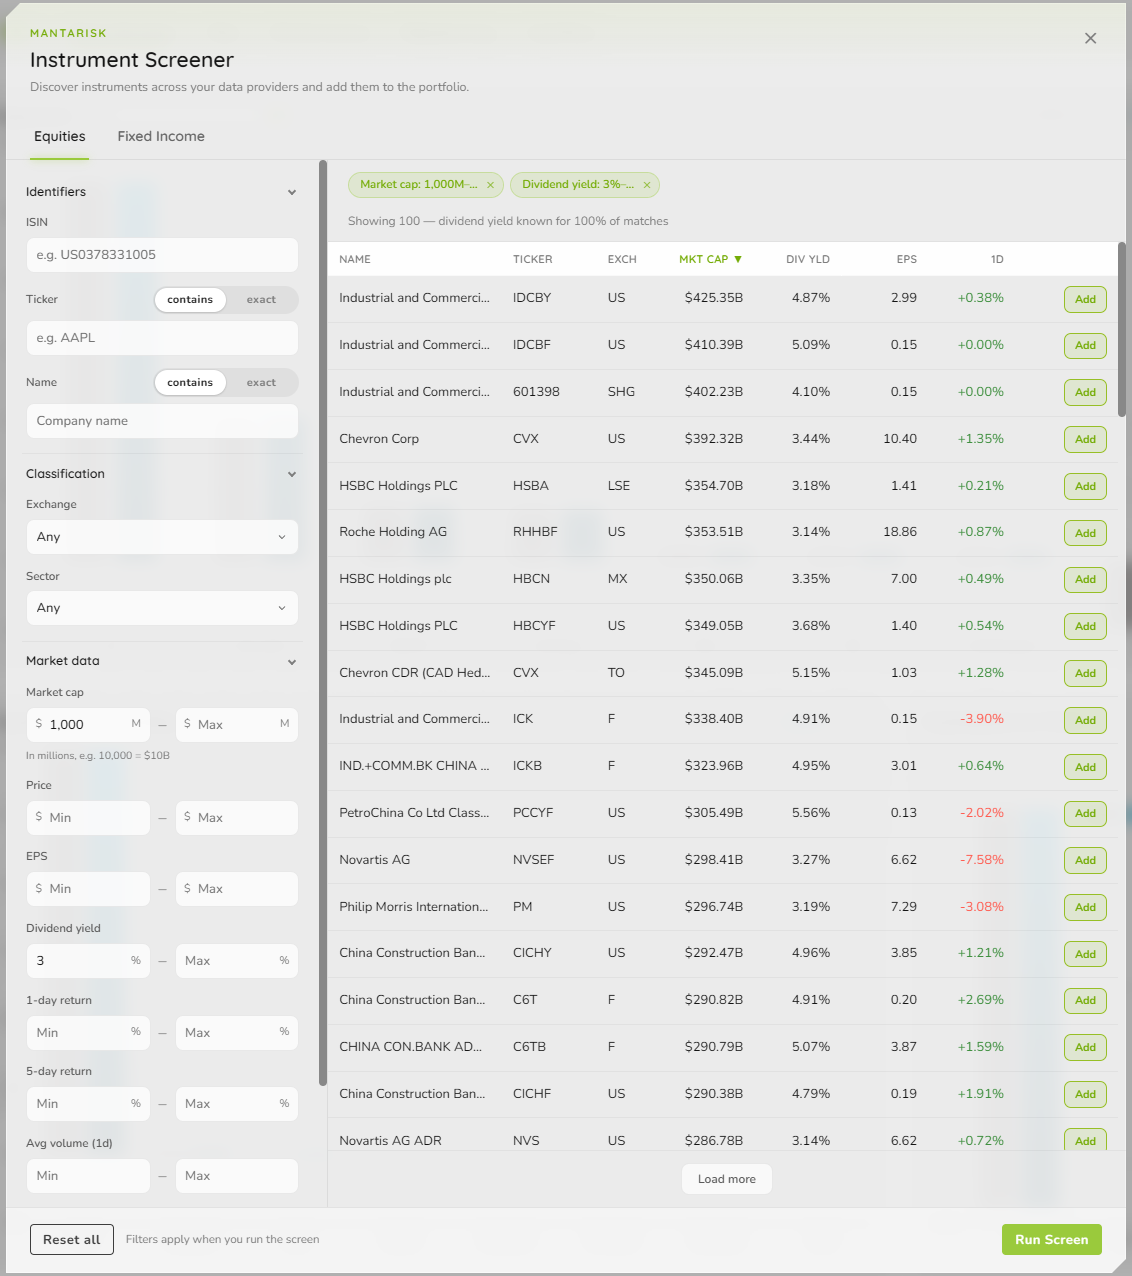This screenshot has width=1132, height=1276.
Task: Sort by MKT CAP descending arrow
Action: pyautogui.click(x=738, y=259)
